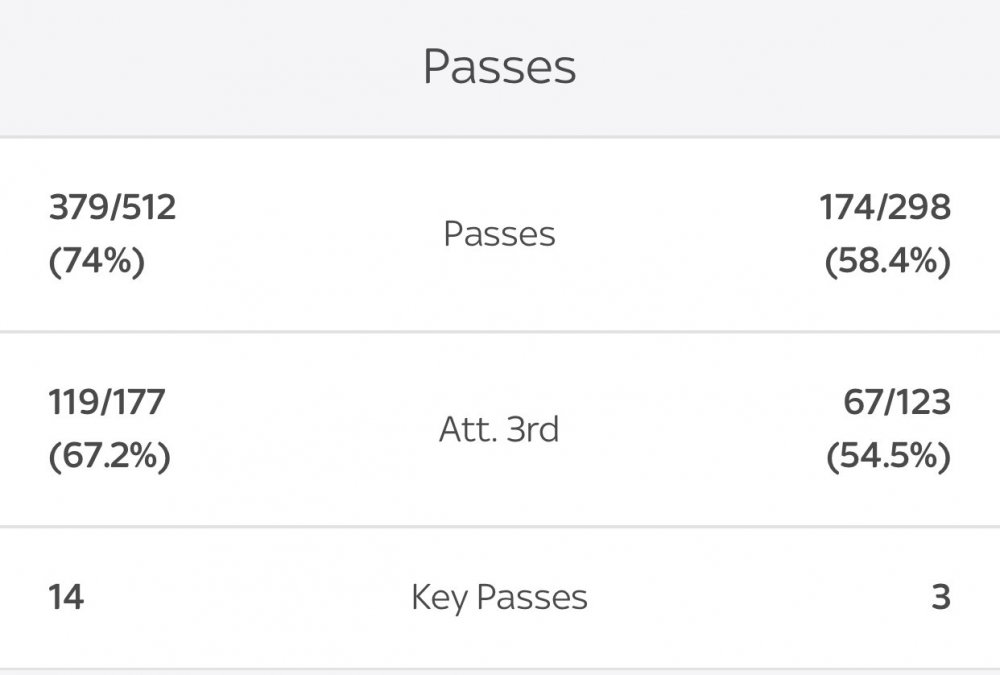Screen dimensions: 1000x675
Task: Click the 379/512 passes figure
Action: [112, 207]
